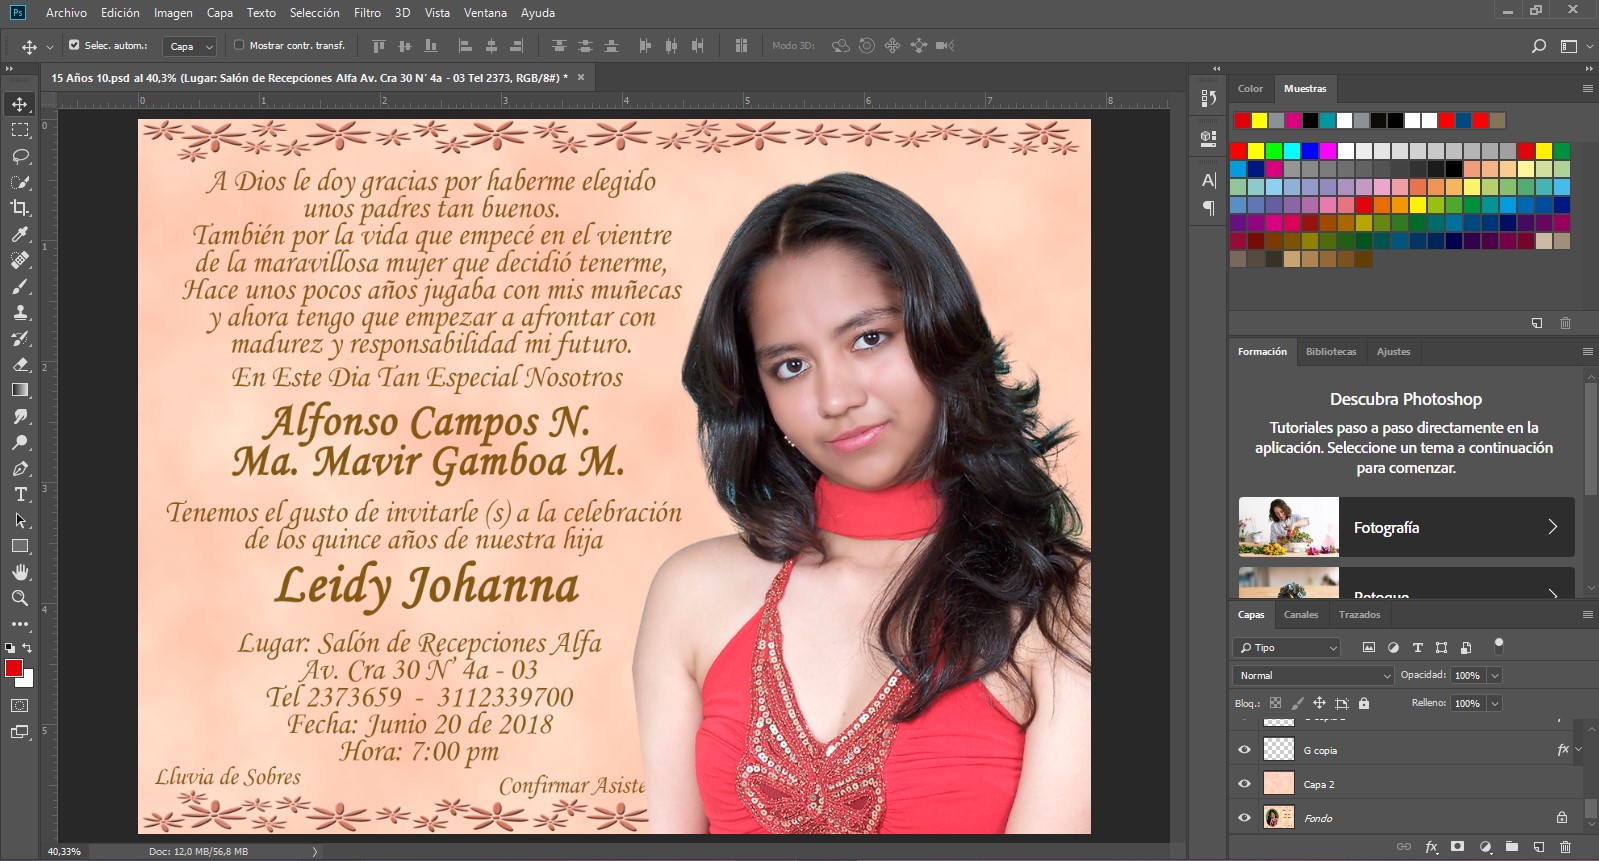
Task: Lock layer position
Action: [x=1319, y=703]
